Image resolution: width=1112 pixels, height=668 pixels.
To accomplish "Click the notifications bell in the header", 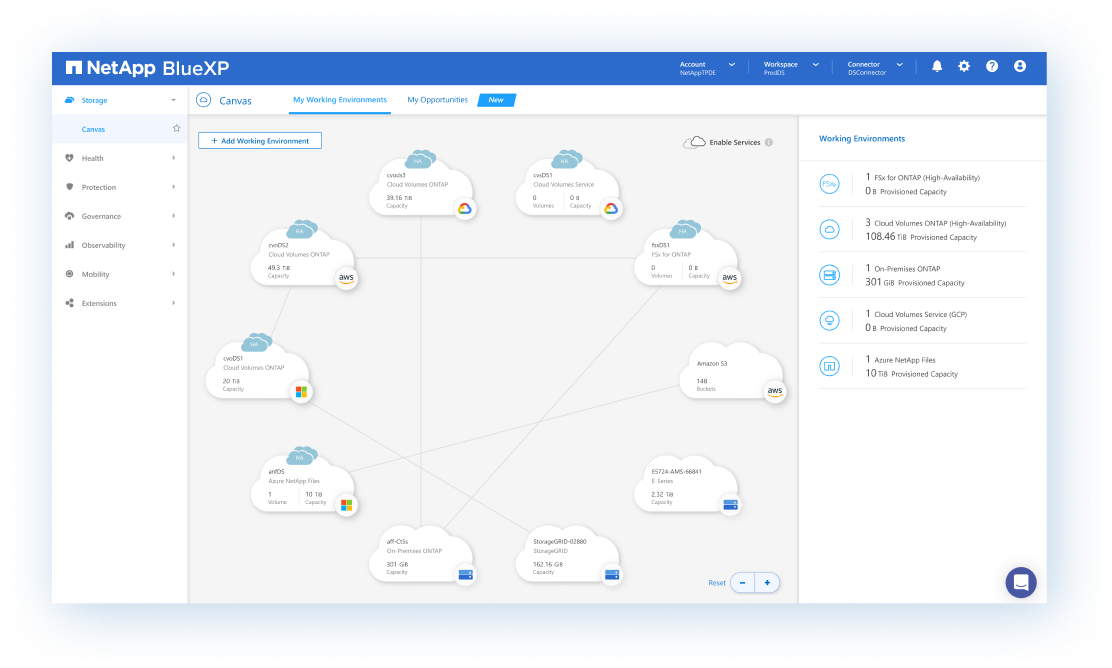I will [x=936, y=66].
